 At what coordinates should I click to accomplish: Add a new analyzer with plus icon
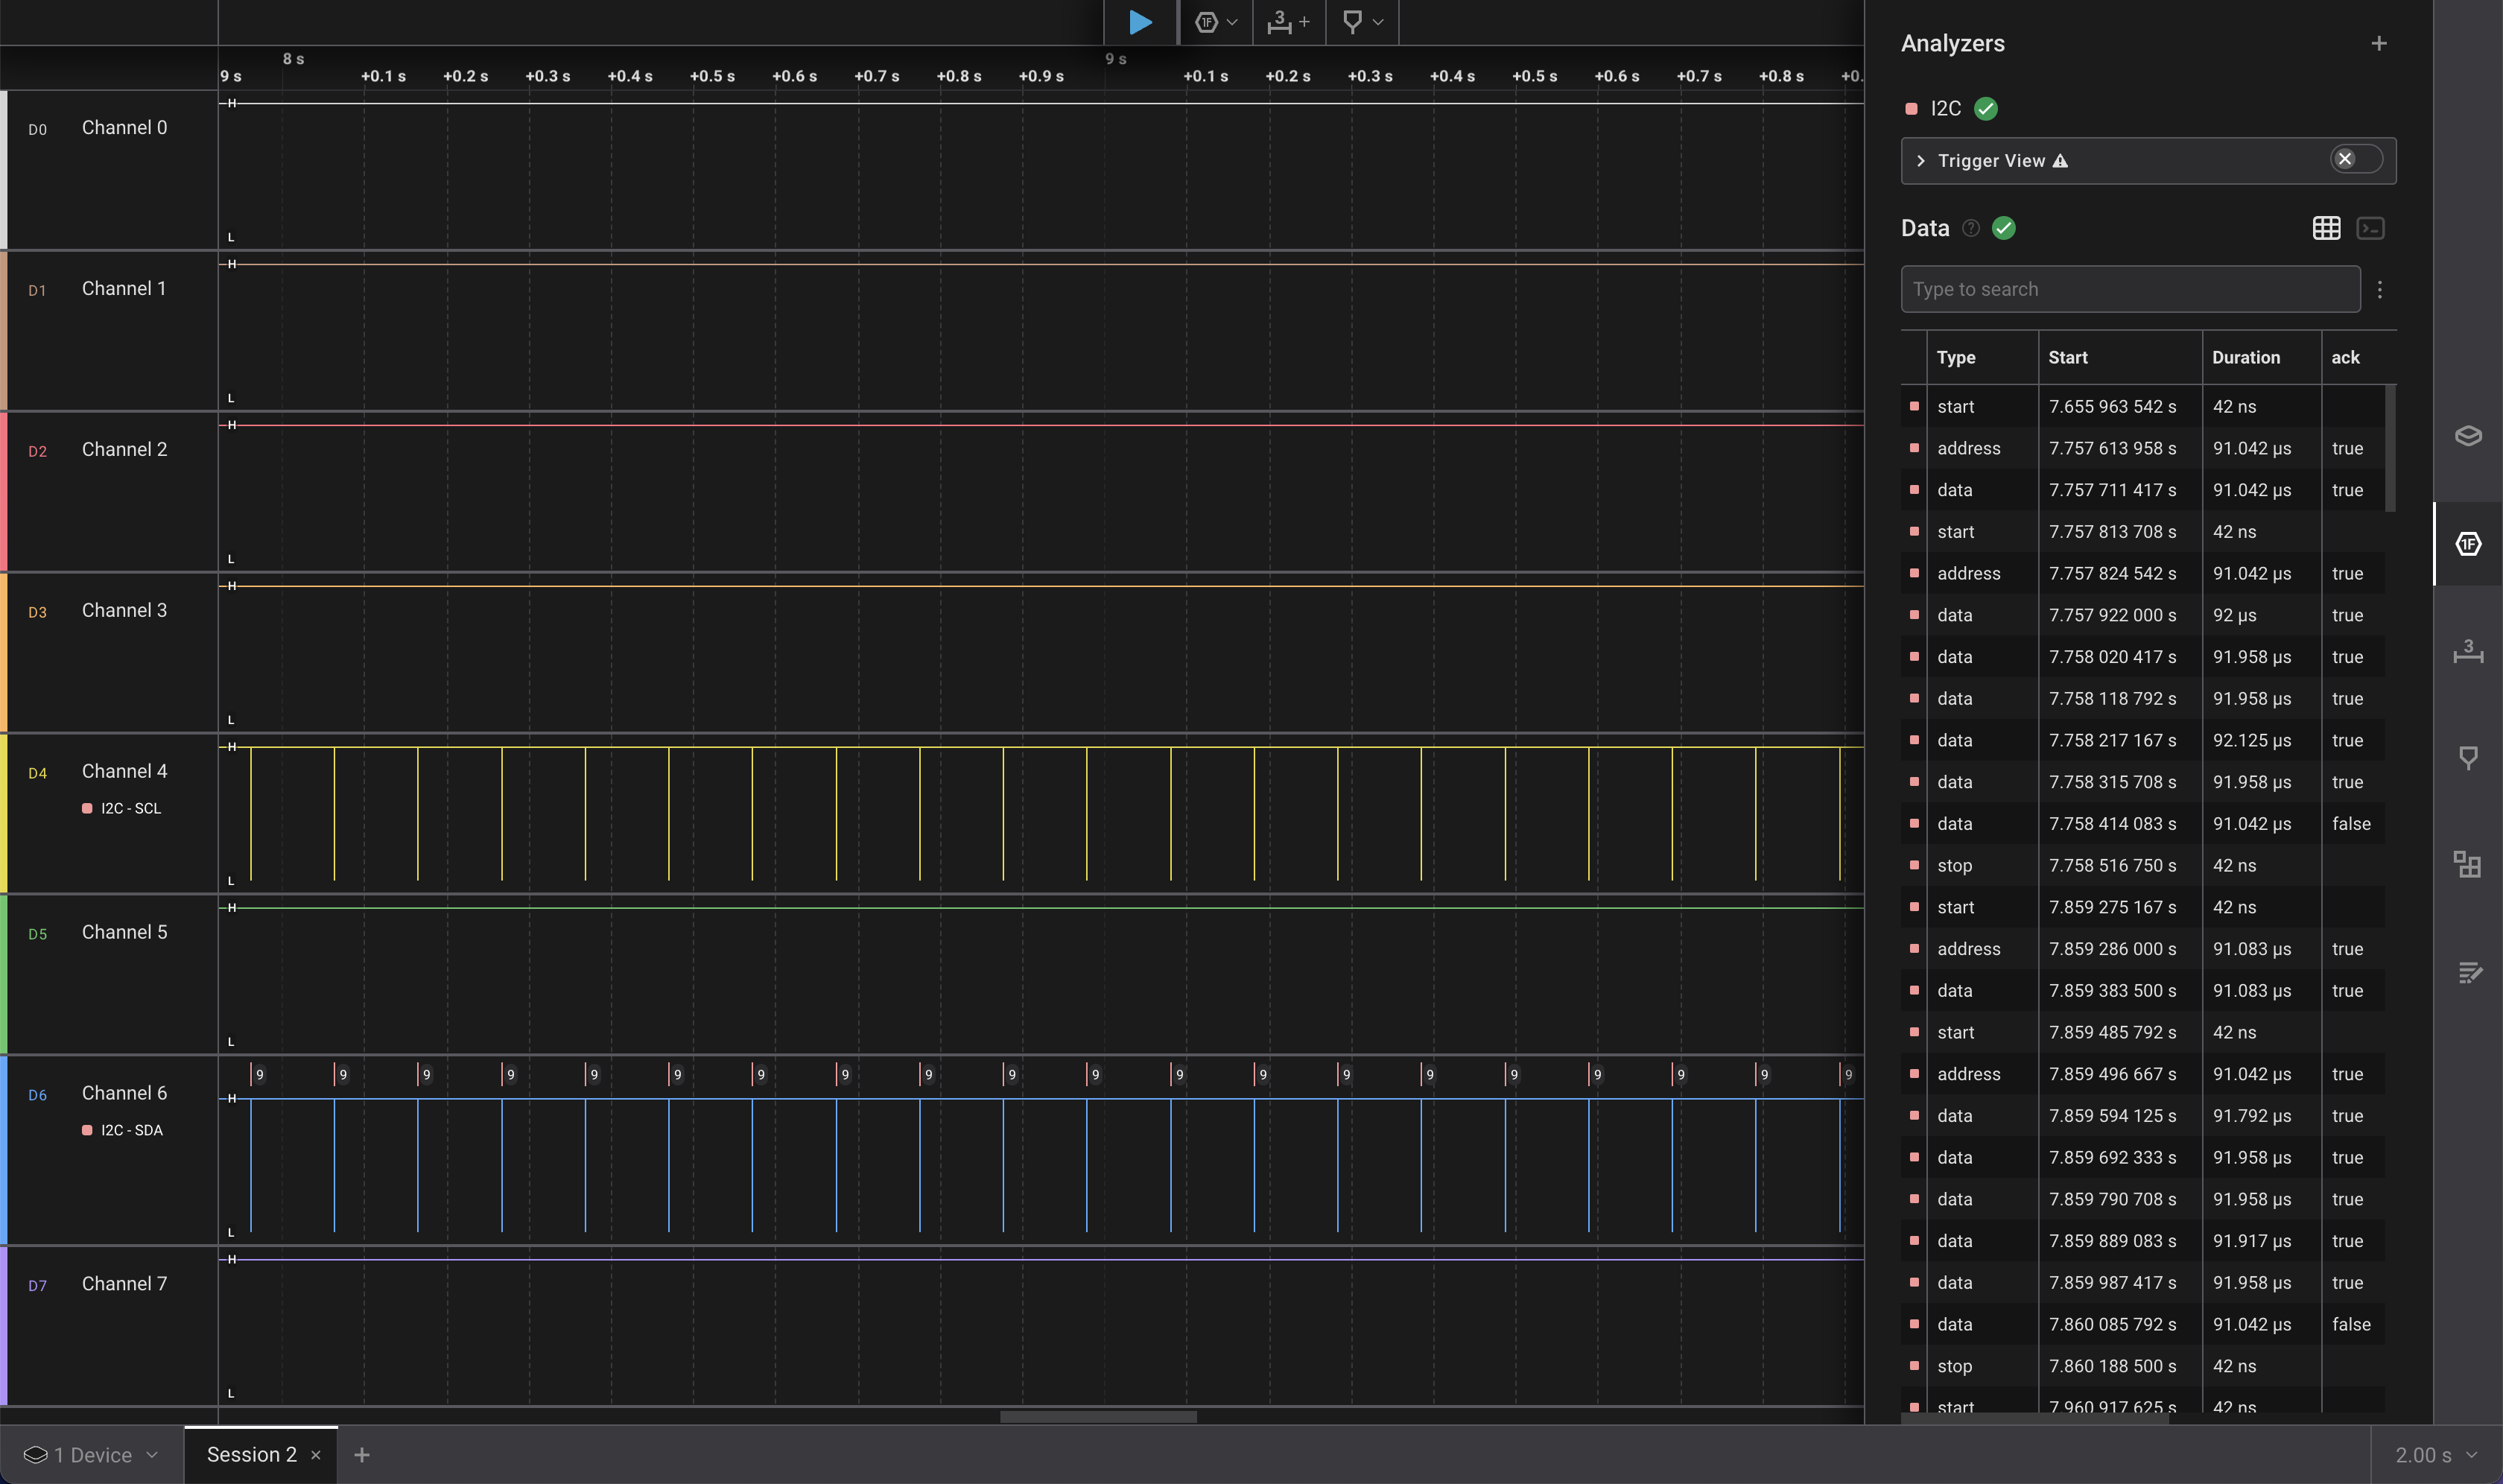point(2379,44)
